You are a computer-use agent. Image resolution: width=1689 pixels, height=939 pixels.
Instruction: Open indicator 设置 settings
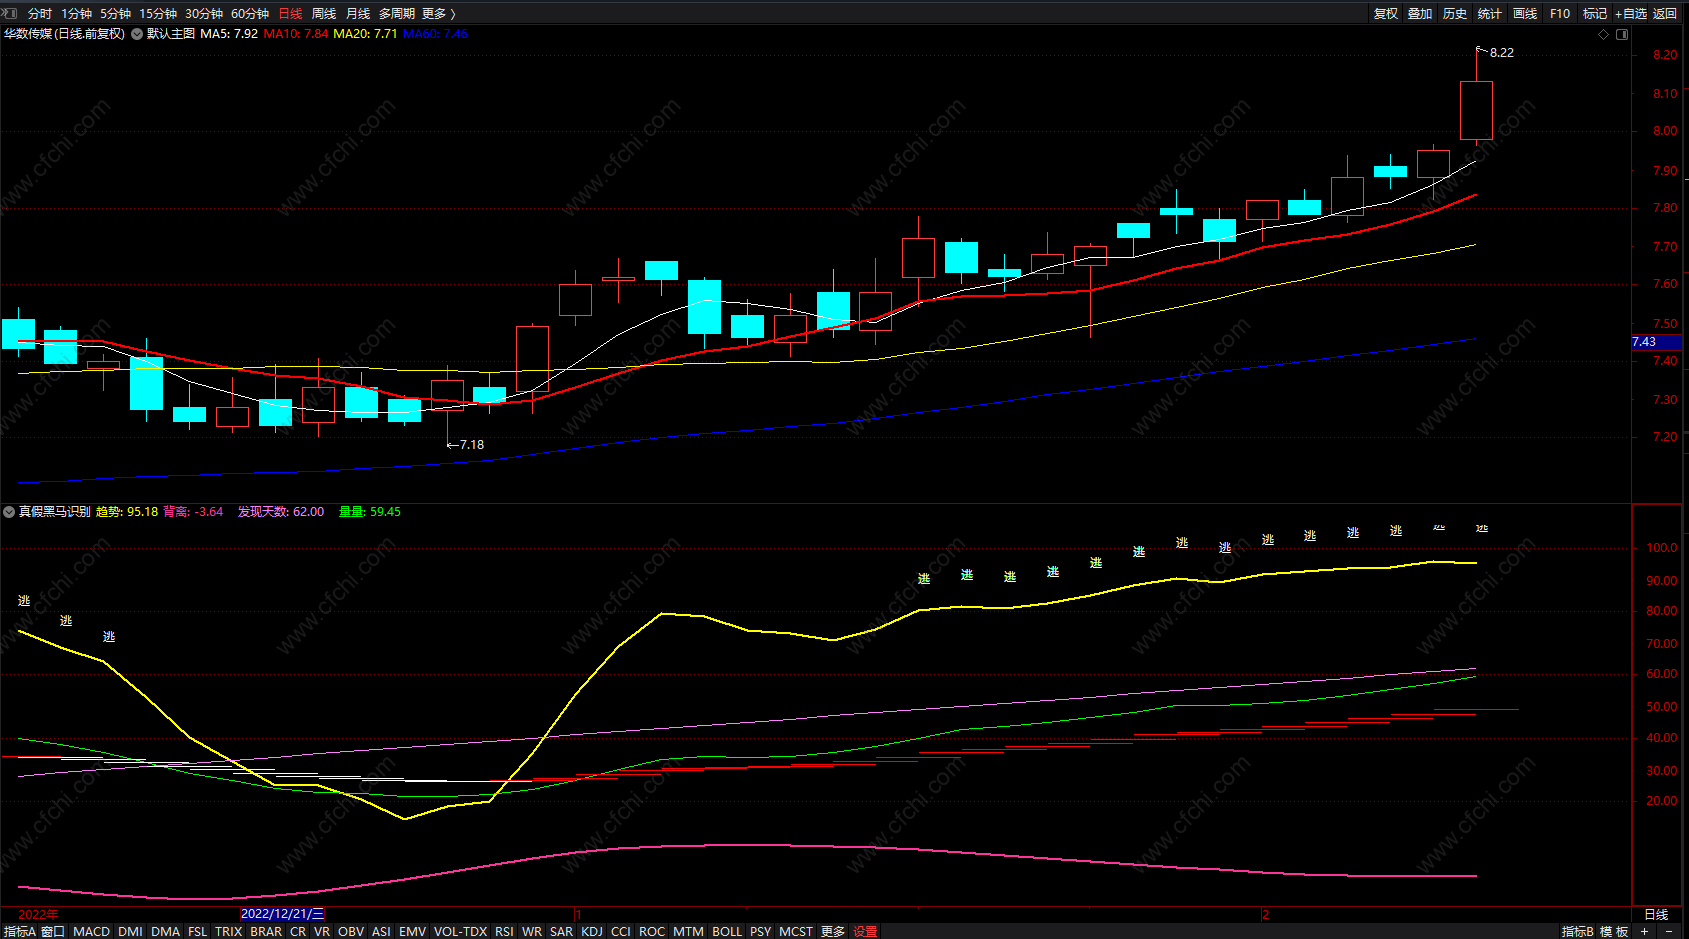point(865,931)
